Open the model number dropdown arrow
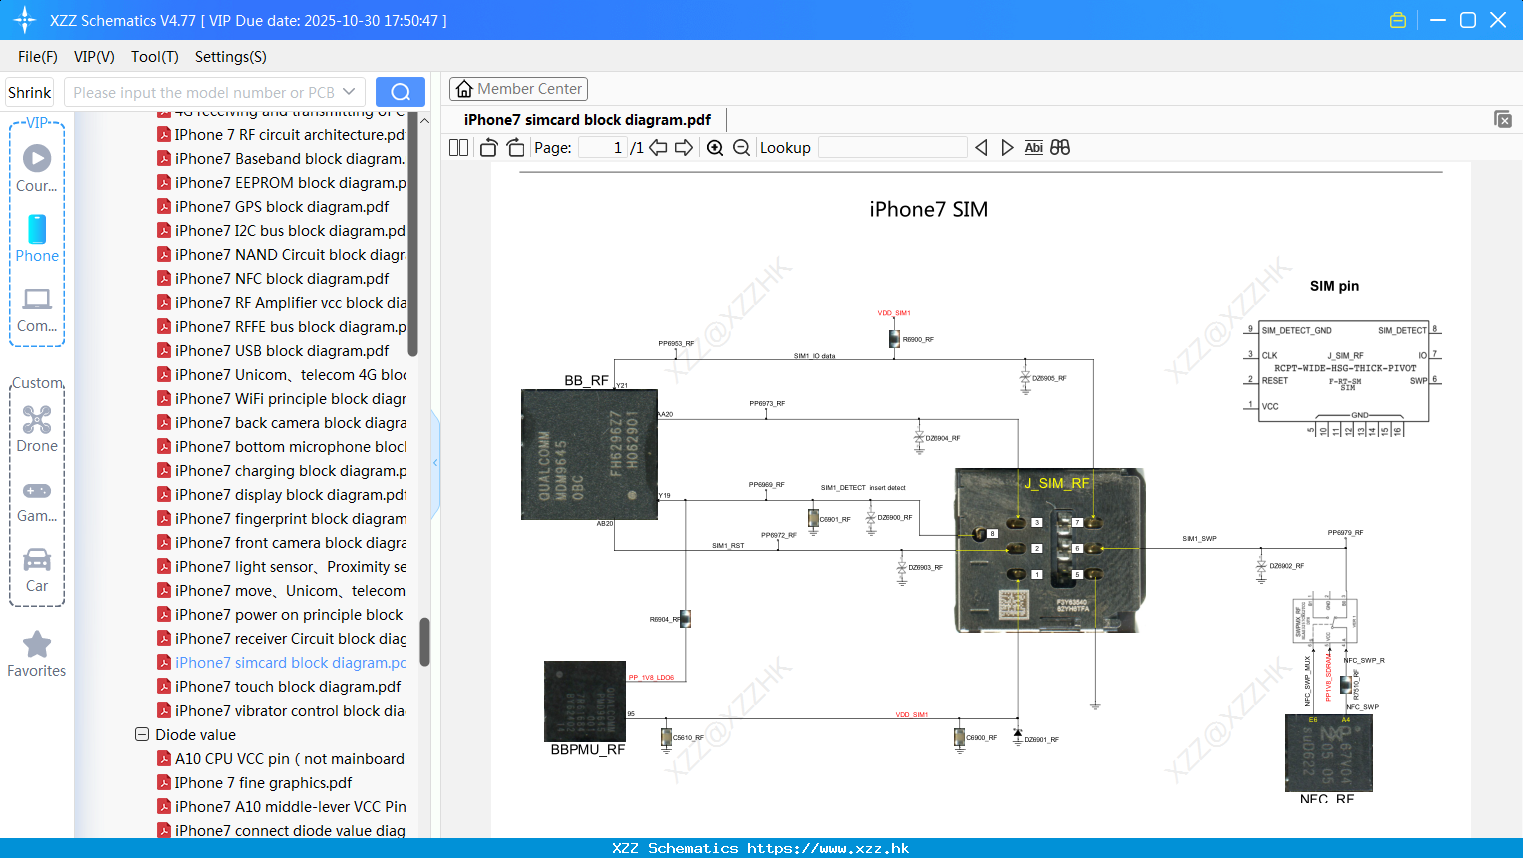This screenshot has width=1523, height=858. (x=349, y=92)
